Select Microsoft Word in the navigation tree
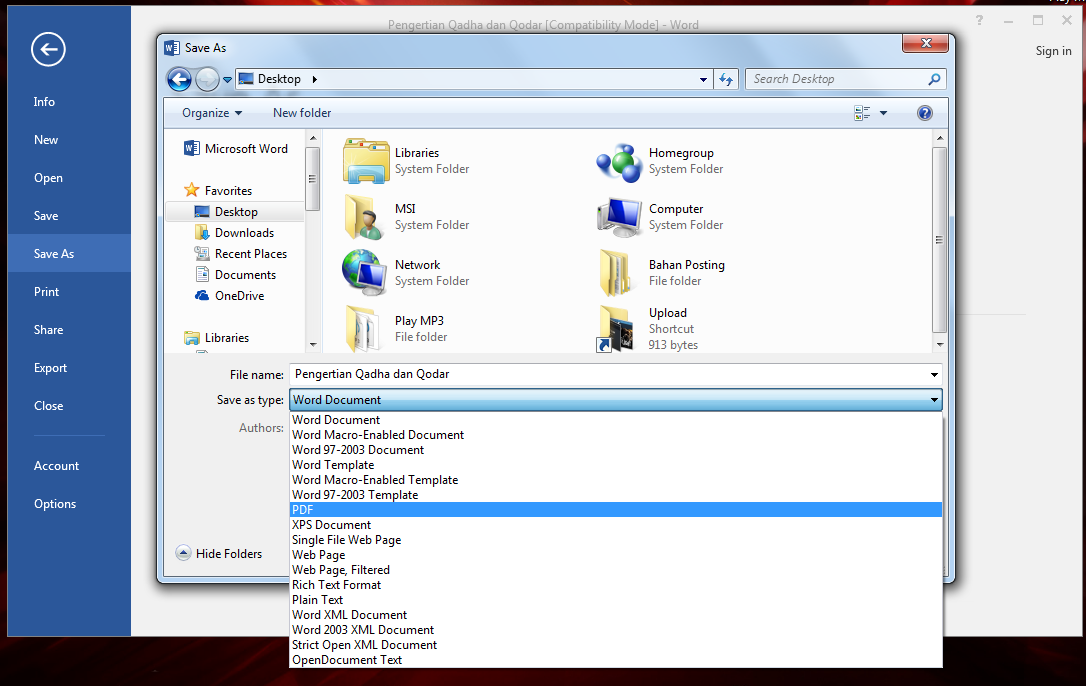Screen dimensions: 1086x686 [x=246, y=149]
